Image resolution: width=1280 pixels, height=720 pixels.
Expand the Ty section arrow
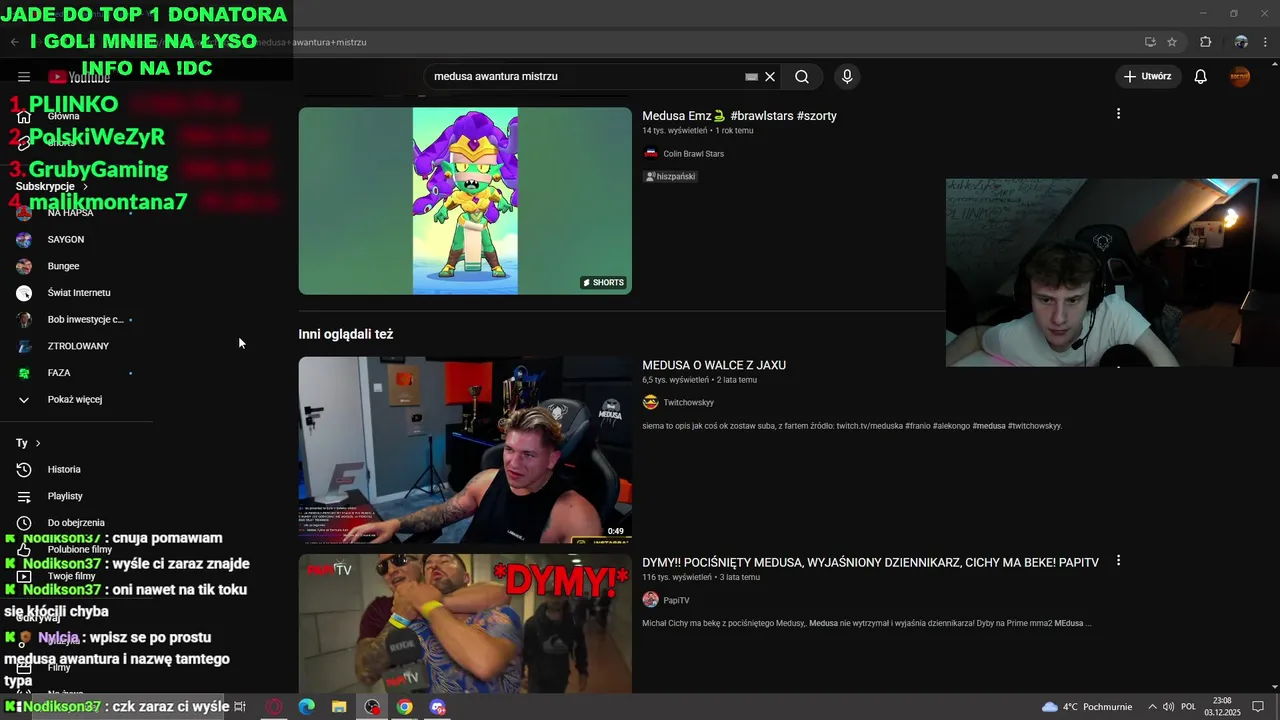point(38,443)
